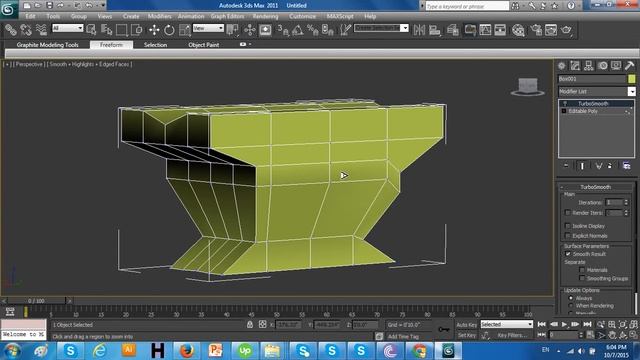Open the Modifiers menu
Image resolution: width=640 pixels, height=360 pixels.
pos(160,16)
